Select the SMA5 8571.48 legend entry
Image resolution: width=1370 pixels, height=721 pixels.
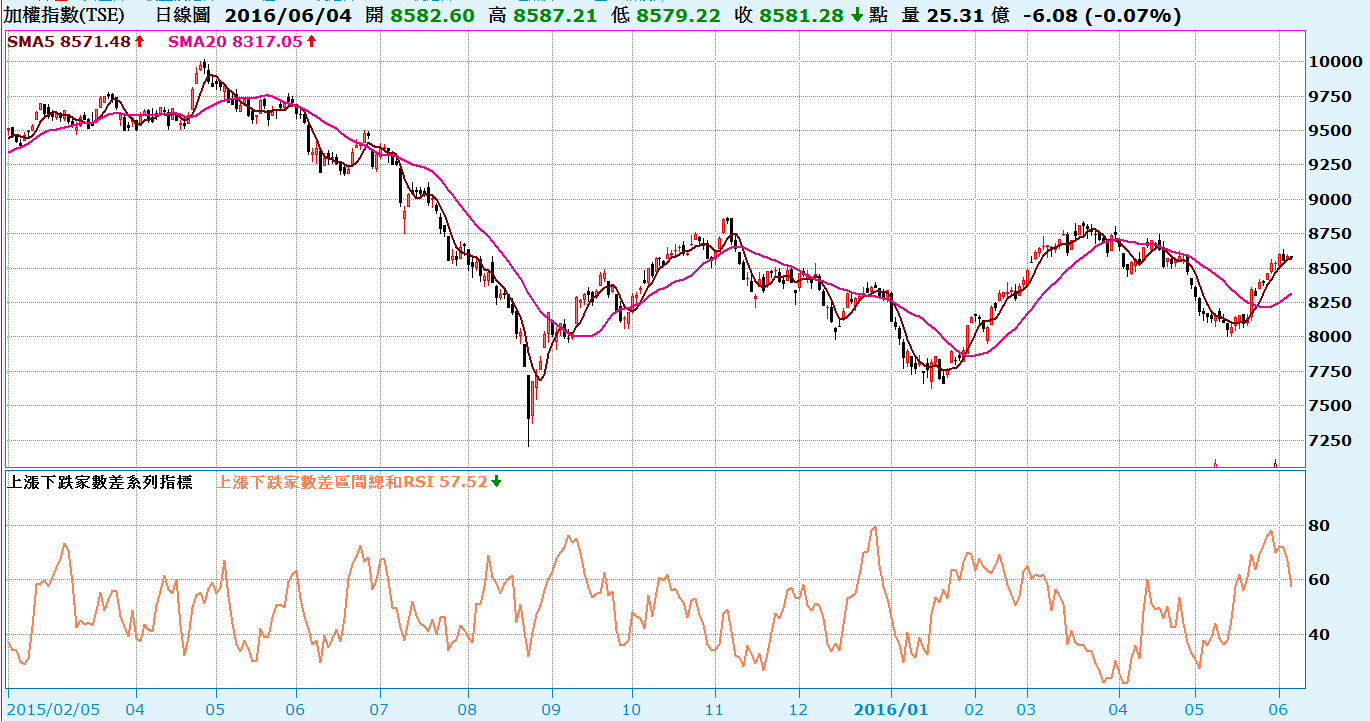click(68, 41)
